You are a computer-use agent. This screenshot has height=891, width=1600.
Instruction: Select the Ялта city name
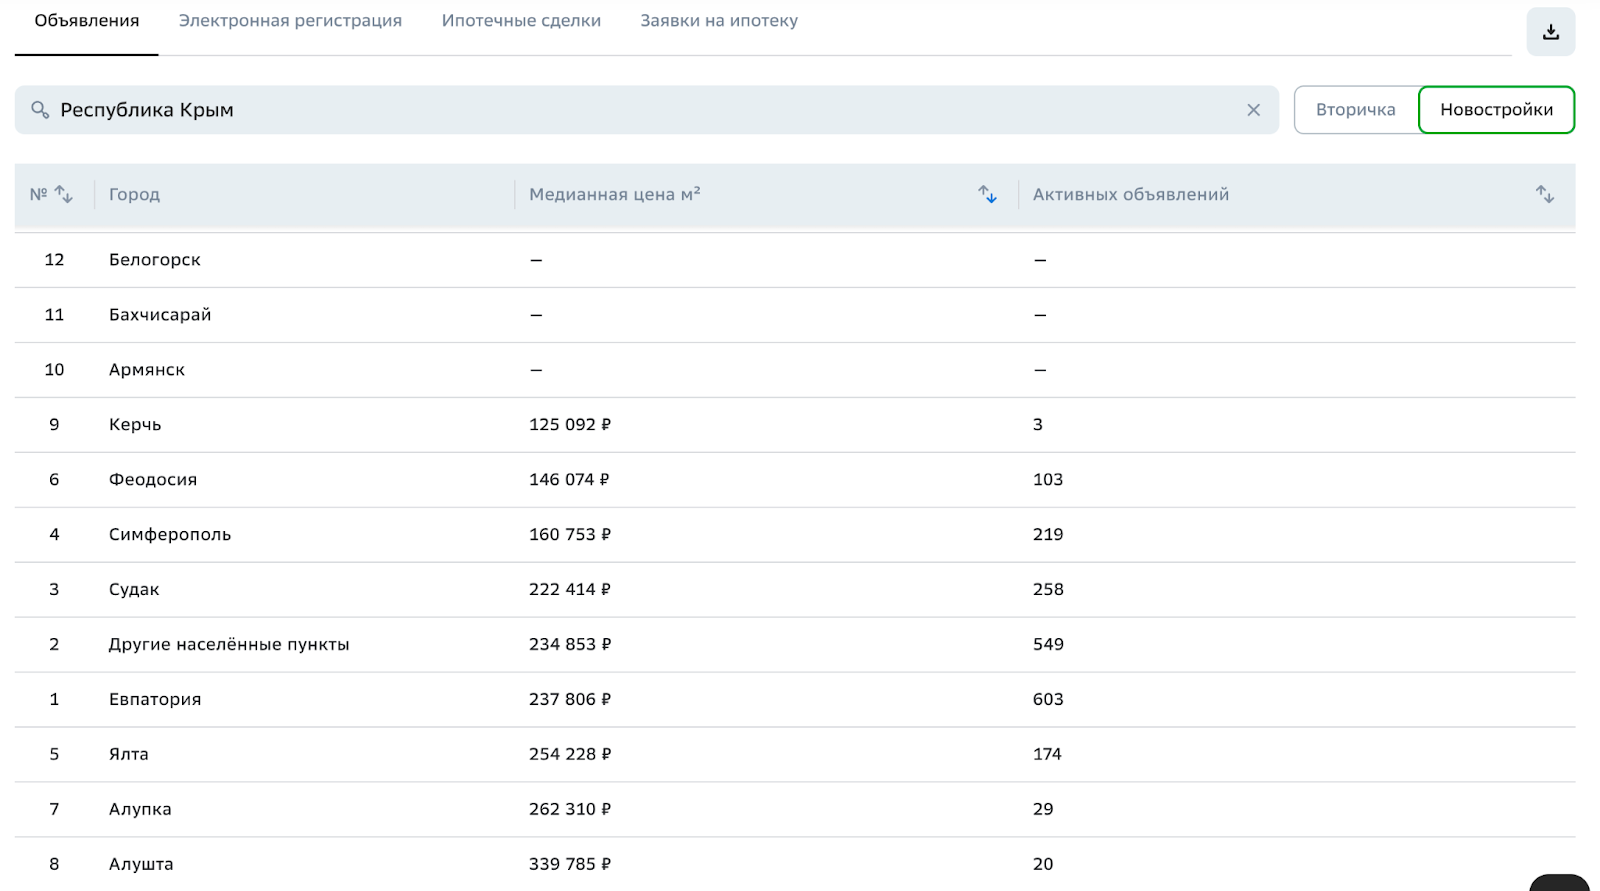click(129, 755)
